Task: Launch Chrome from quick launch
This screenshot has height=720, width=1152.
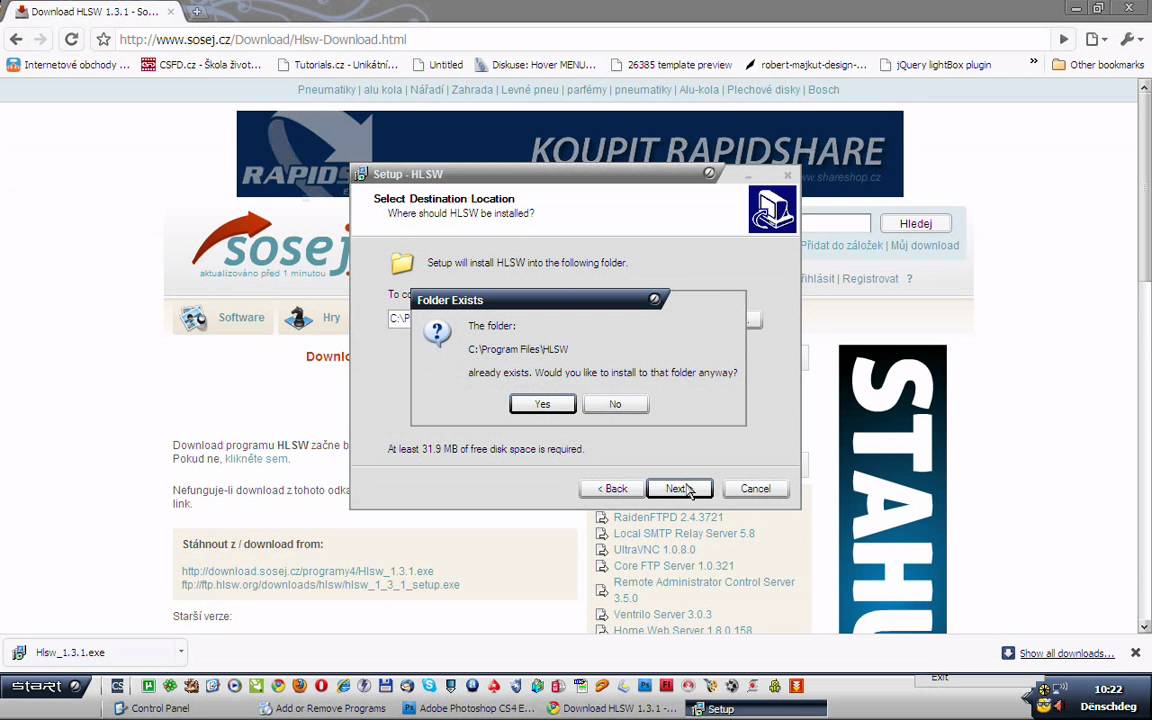Action: point(278,686)
